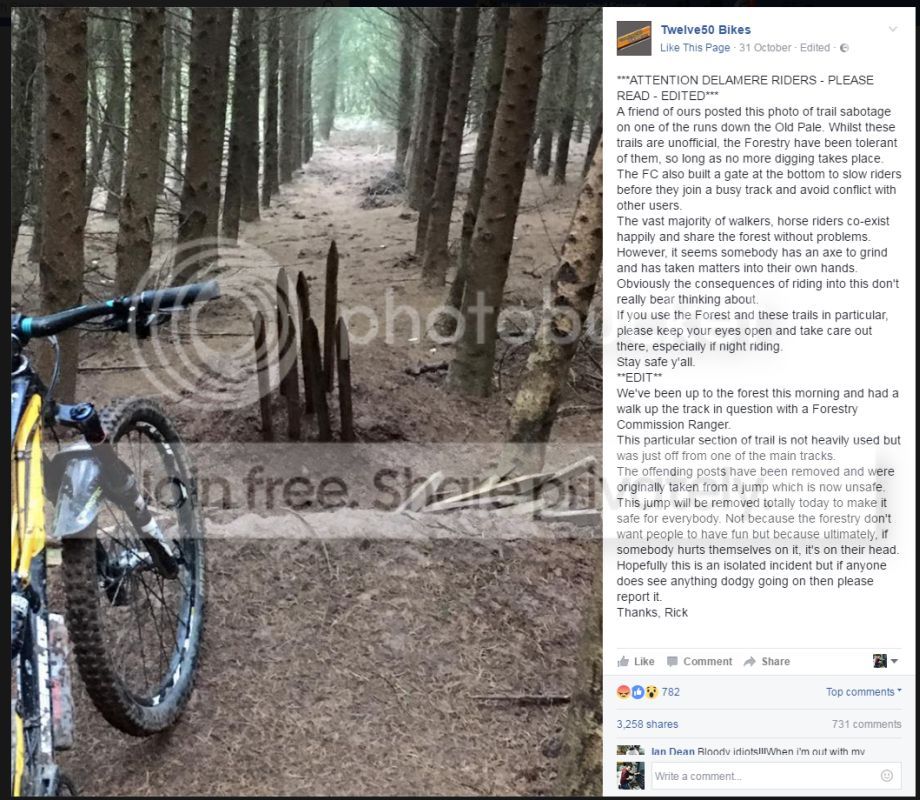
Task: Click the reaction emoji icons
Action: tap(637, 692)
